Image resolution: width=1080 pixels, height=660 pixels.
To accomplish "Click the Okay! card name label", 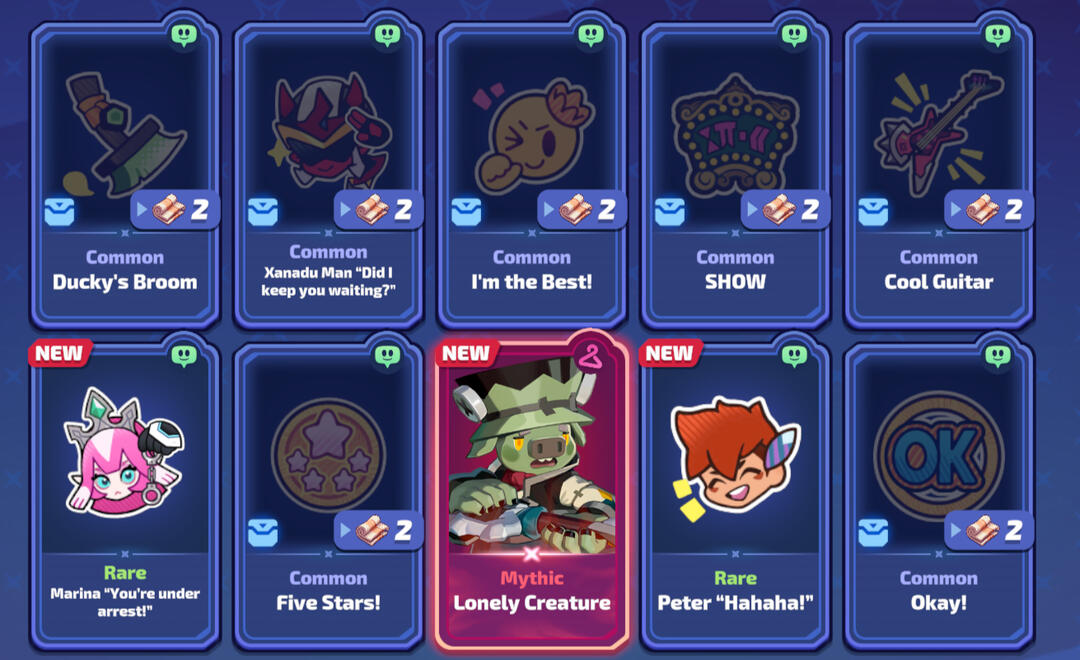I will 938,603.
